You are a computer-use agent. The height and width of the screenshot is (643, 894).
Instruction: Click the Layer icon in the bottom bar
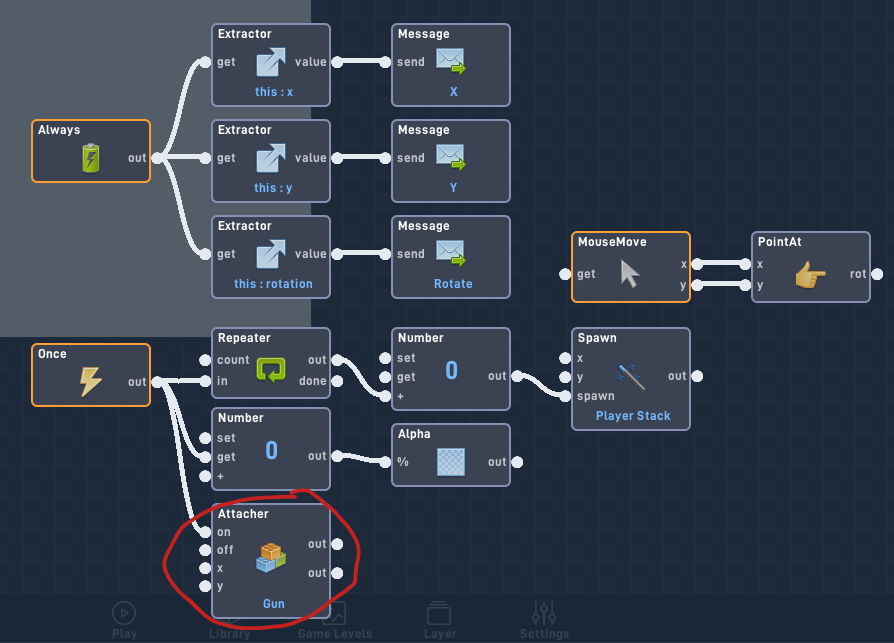(x=439, y=613)
